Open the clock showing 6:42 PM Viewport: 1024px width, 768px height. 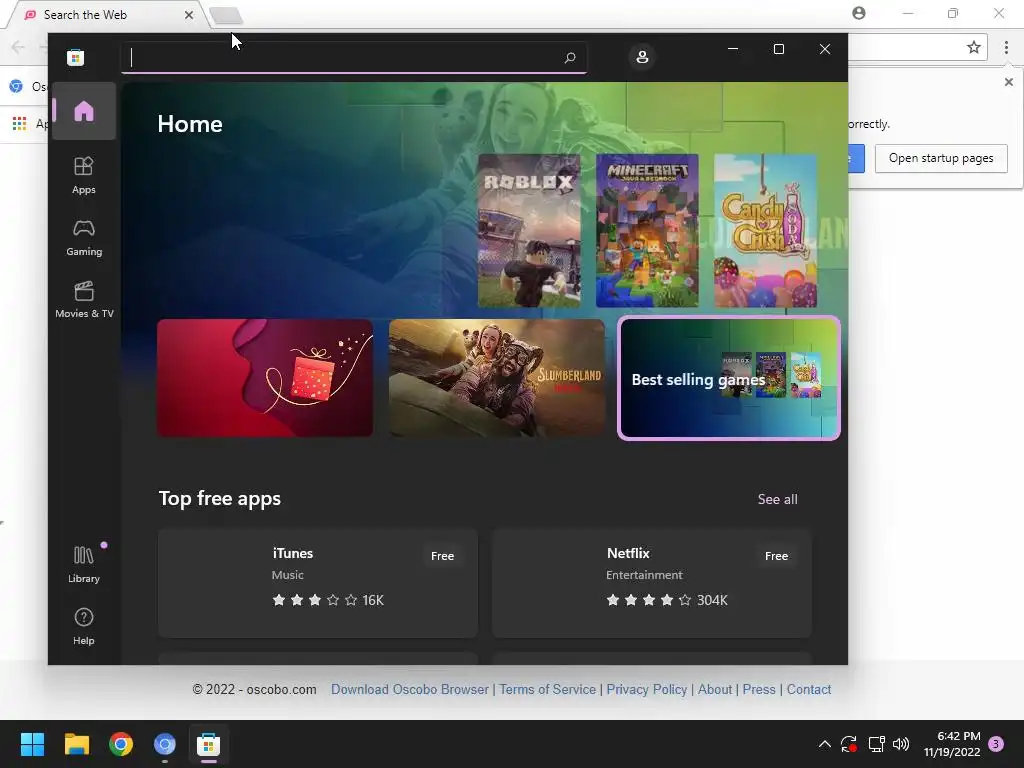[952, 744]
